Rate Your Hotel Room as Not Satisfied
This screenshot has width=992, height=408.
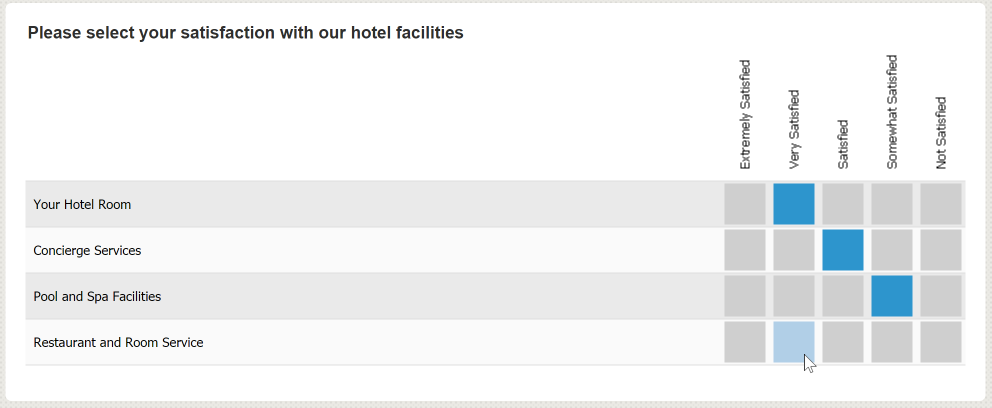click(941, 204)
